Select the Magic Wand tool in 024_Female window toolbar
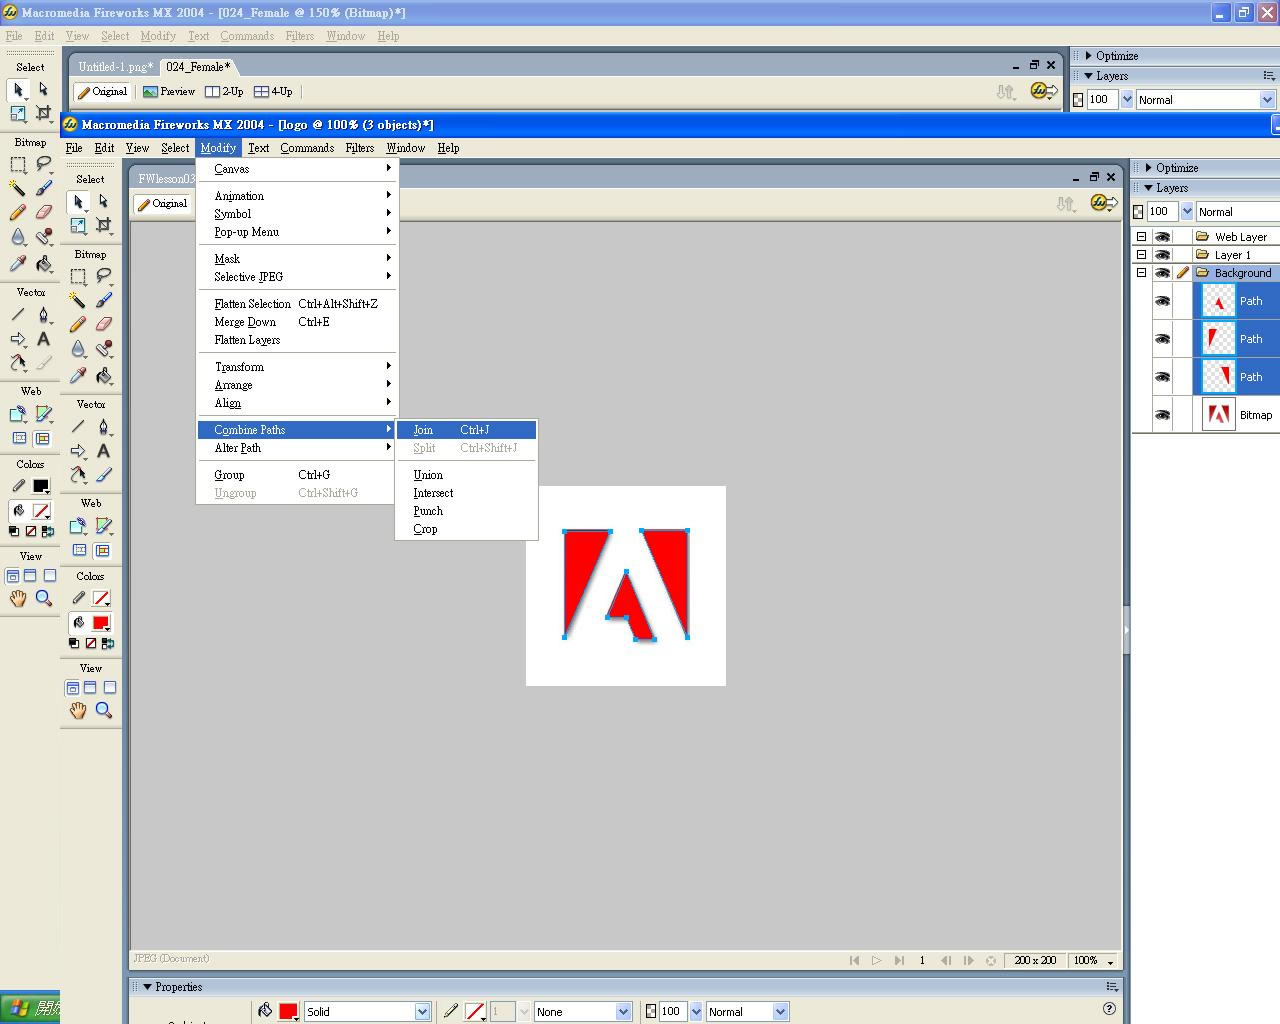The image size is (1280, 1024). [17, 188]
